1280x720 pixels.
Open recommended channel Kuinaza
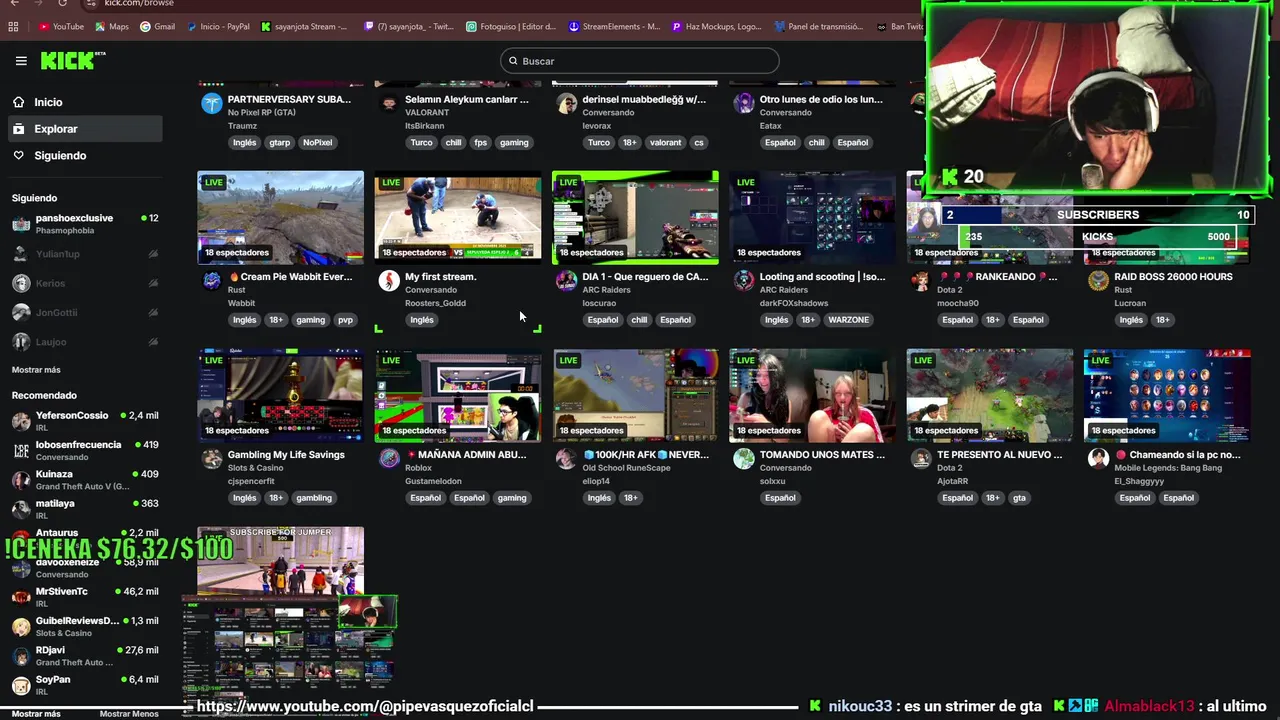click(85, 480)
